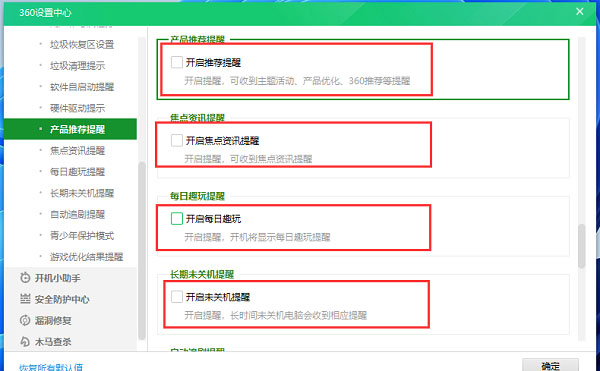Click description 开机将显示每日趣玩提醒
Viewport: 600px width, 371px height.
click(x=257, y=237)
